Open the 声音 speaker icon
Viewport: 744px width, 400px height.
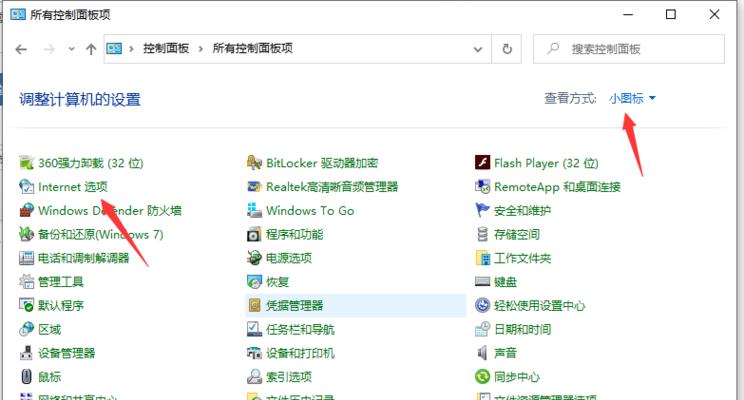[482, 353]
